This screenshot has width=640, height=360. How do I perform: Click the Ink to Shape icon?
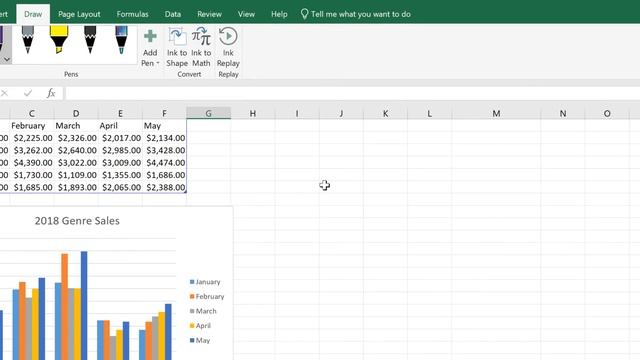click(x=177, y=36)
